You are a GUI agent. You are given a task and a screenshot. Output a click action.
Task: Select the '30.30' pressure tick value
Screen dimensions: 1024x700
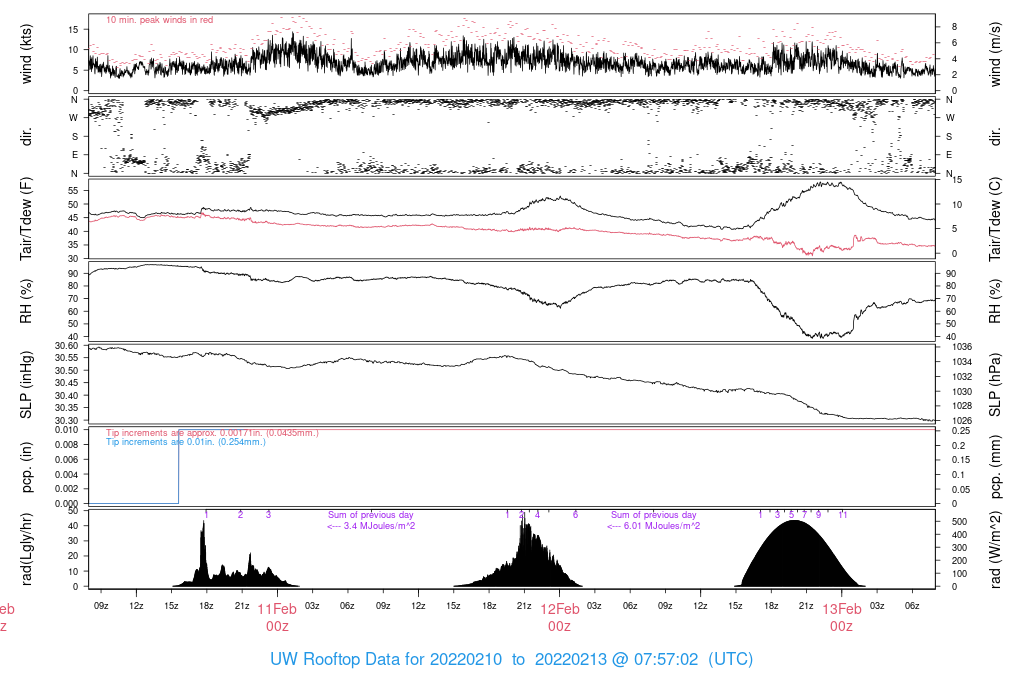tap(67, 421)
